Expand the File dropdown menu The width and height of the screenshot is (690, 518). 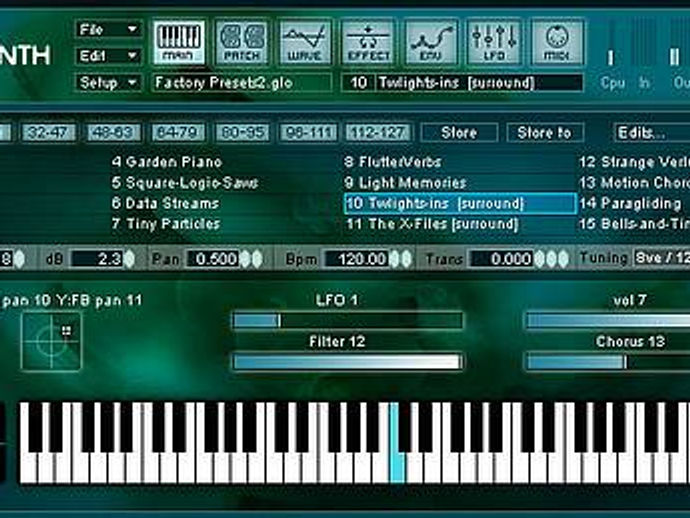108,29
